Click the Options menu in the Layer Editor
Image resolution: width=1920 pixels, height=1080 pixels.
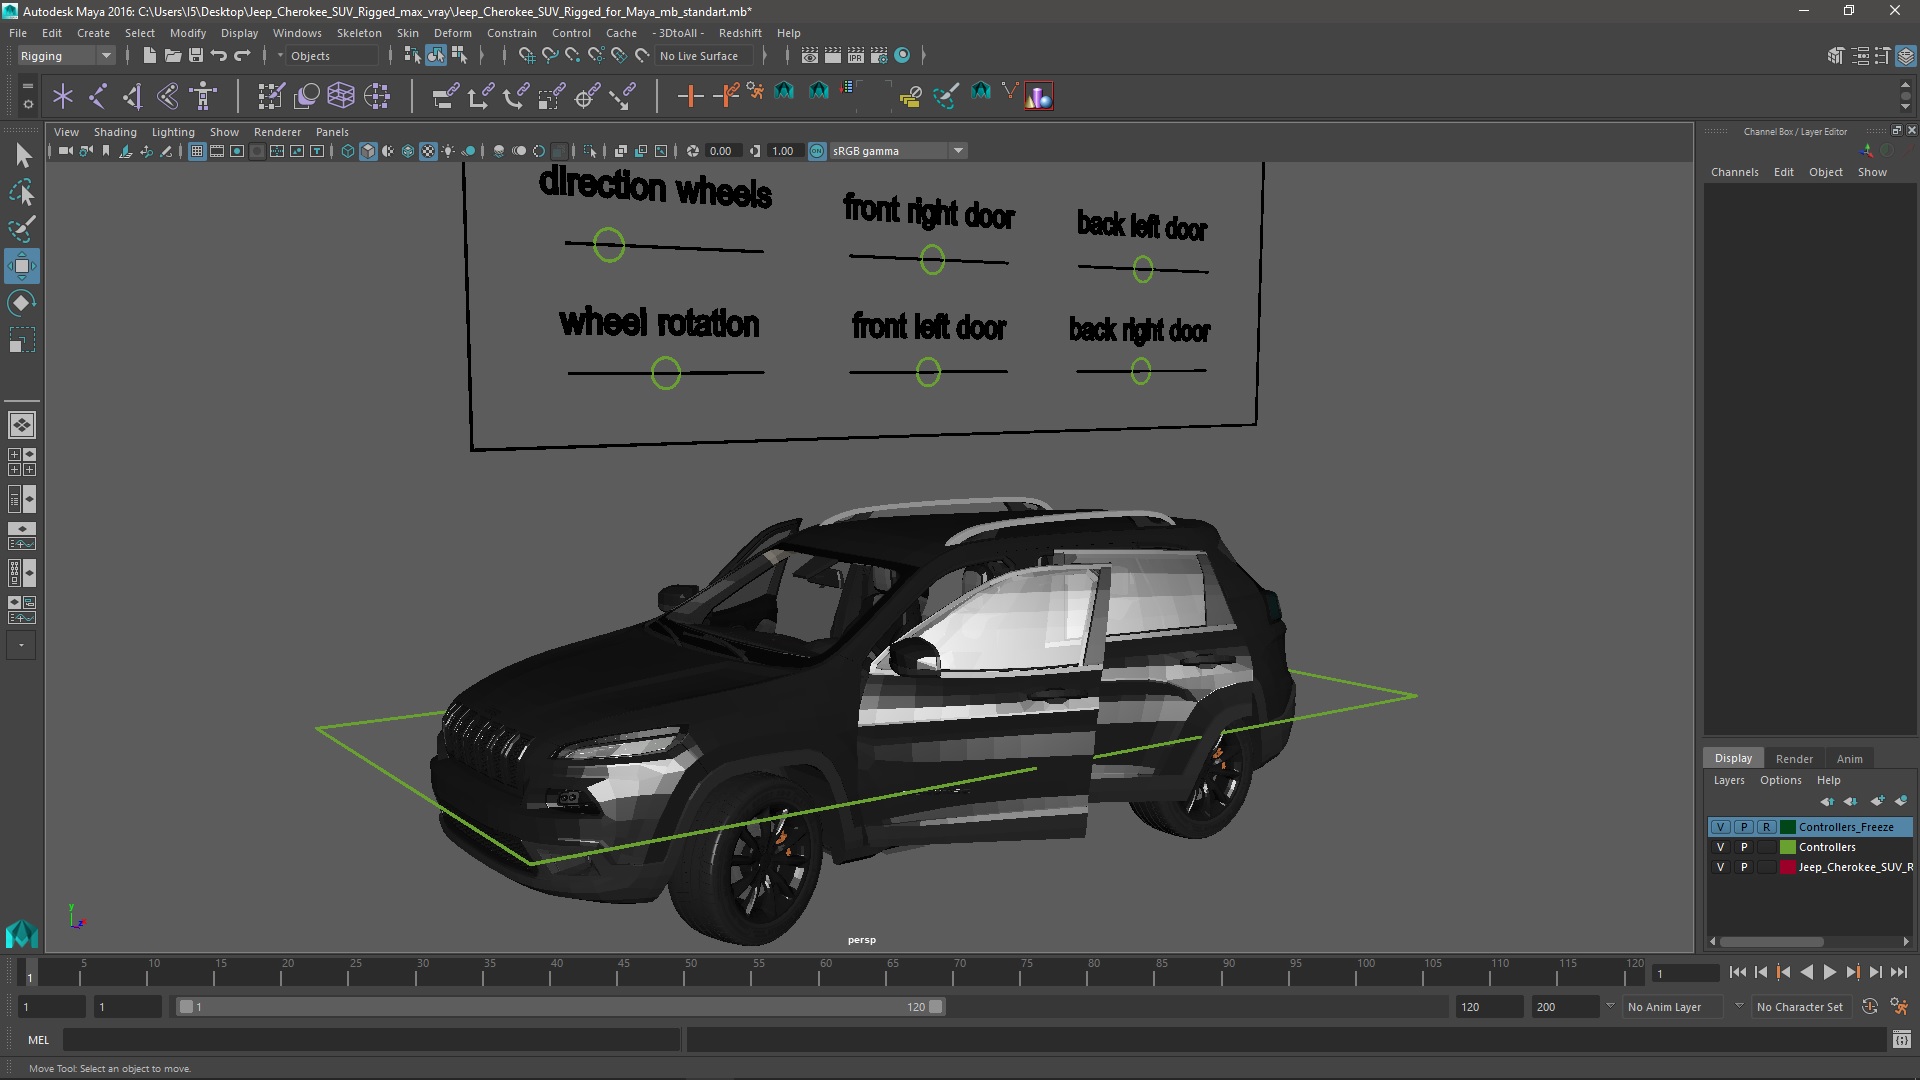[1780, 780]
